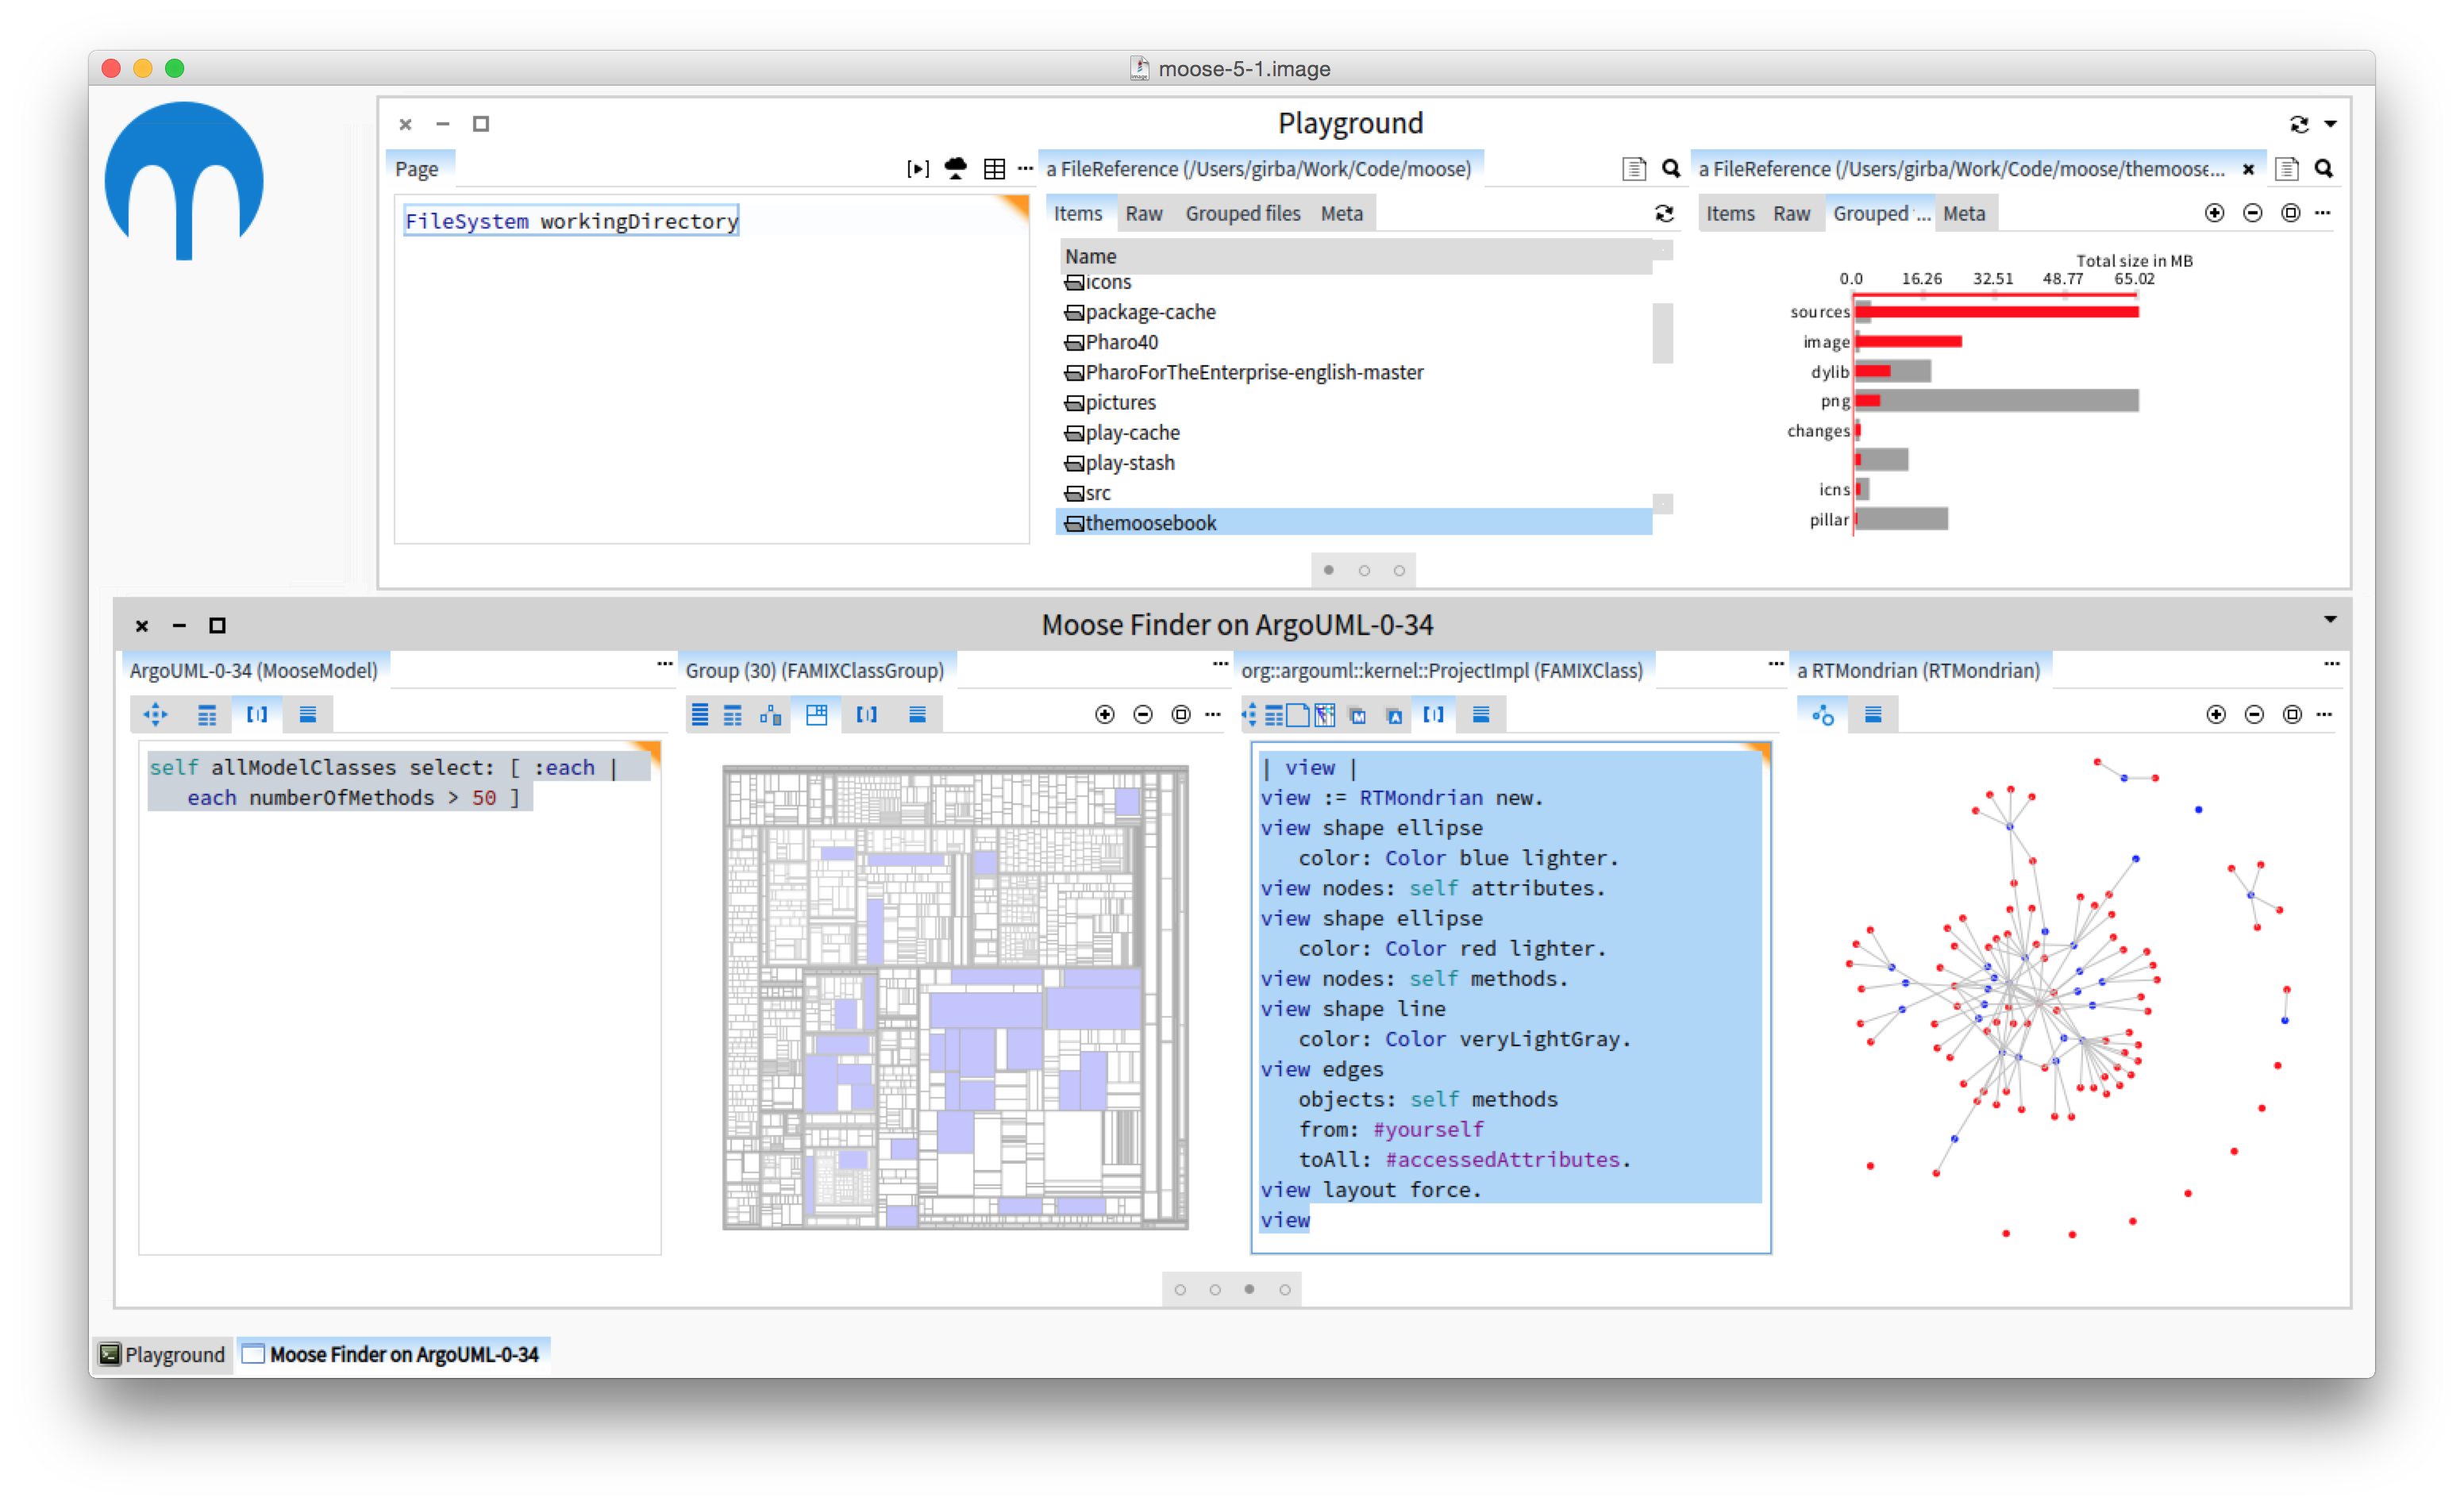Screen dimensions: 2464x1505
Task: Open navigation arrows view in MooseModel pane
Action: pyautogui.click(x=155, y=714)
